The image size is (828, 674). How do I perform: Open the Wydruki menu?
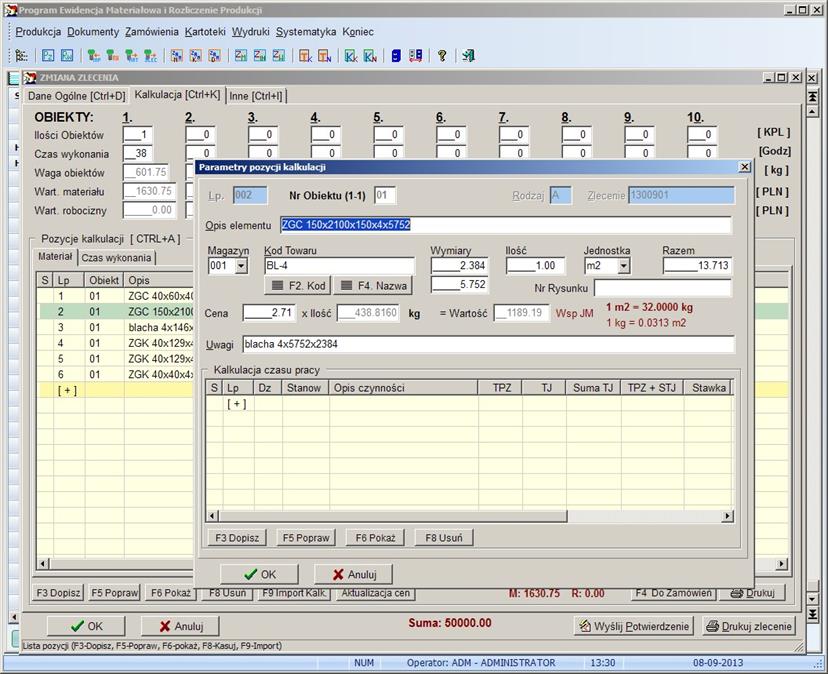[x=250, y=32]
